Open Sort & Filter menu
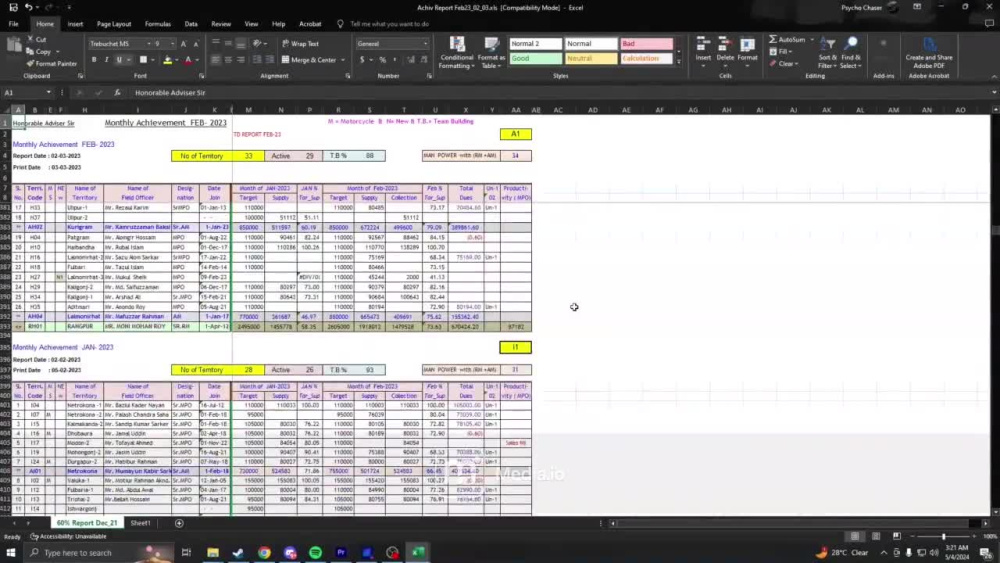 click(x=827, y=53)
